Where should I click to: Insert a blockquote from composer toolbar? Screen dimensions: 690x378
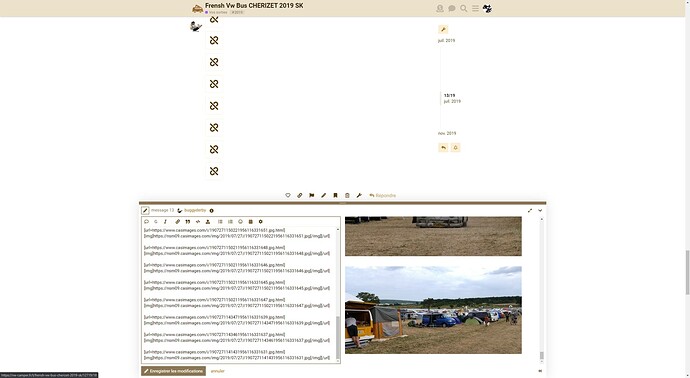pyautogui.click(x=188, y=222)
